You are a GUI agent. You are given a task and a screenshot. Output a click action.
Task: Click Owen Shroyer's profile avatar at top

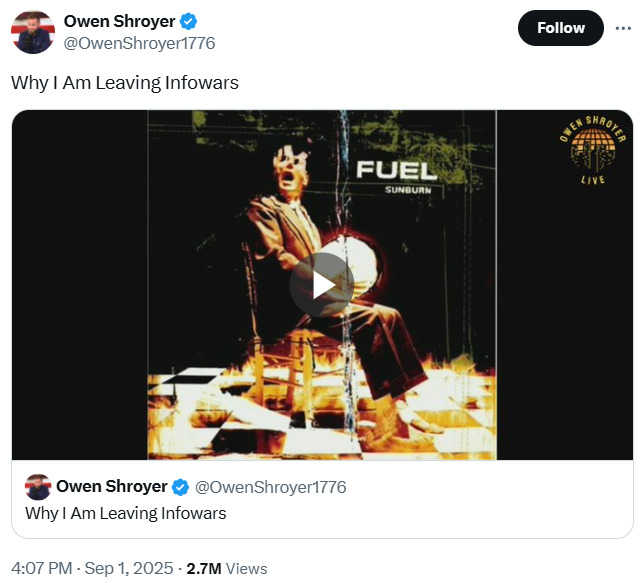pos(32,32)
